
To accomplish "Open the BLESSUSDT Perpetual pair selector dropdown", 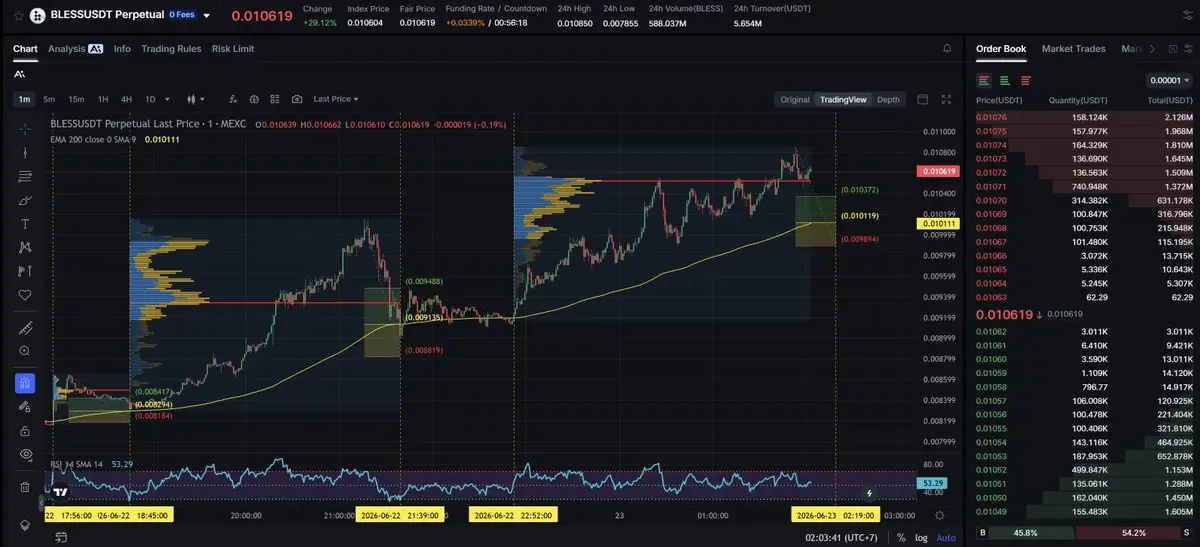I will click(206, 16).
